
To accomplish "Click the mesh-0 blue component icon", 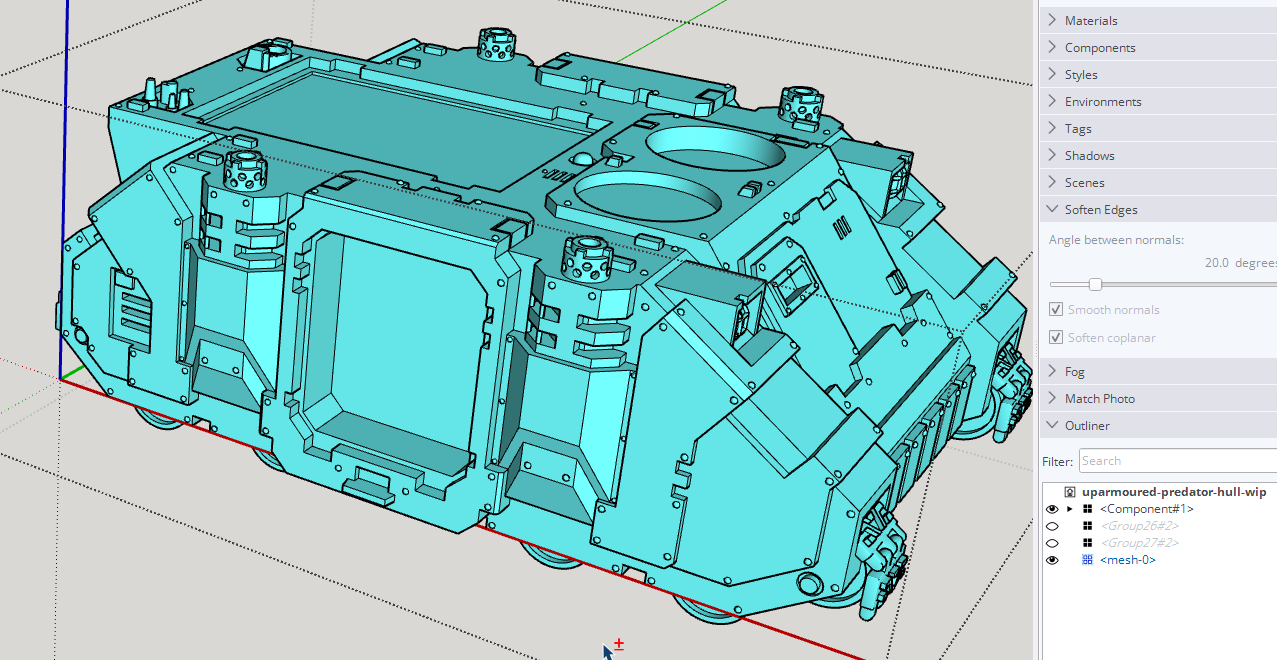I will tap(1087, 560).
